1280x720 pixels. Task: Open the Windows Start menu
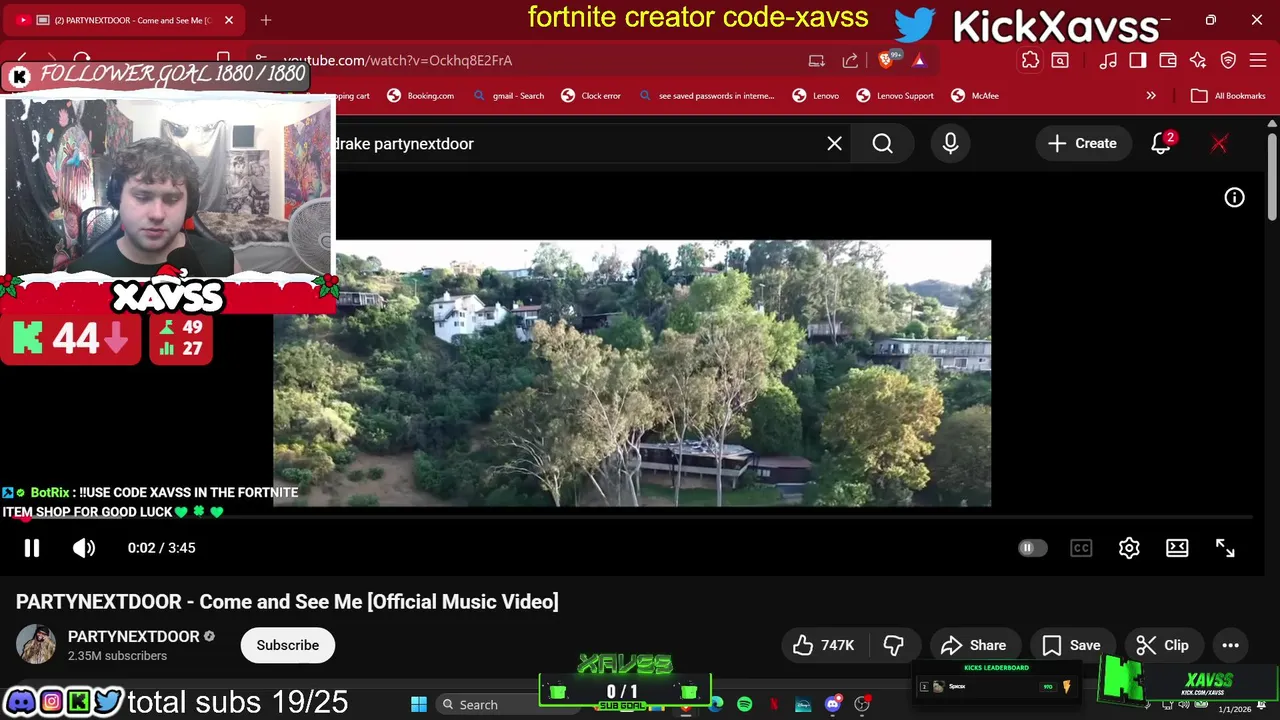(419, 705)
